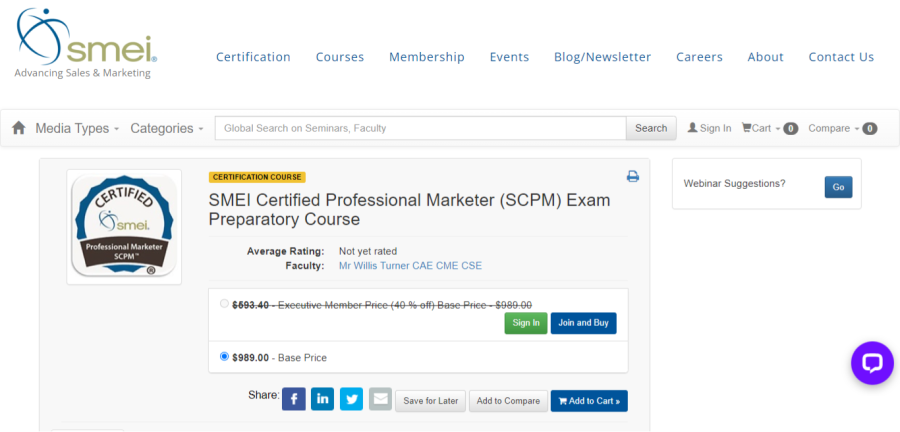This screenshot has width=900, height=432.
Task: Open the Membership menu
Action: [x=427, y=57]
